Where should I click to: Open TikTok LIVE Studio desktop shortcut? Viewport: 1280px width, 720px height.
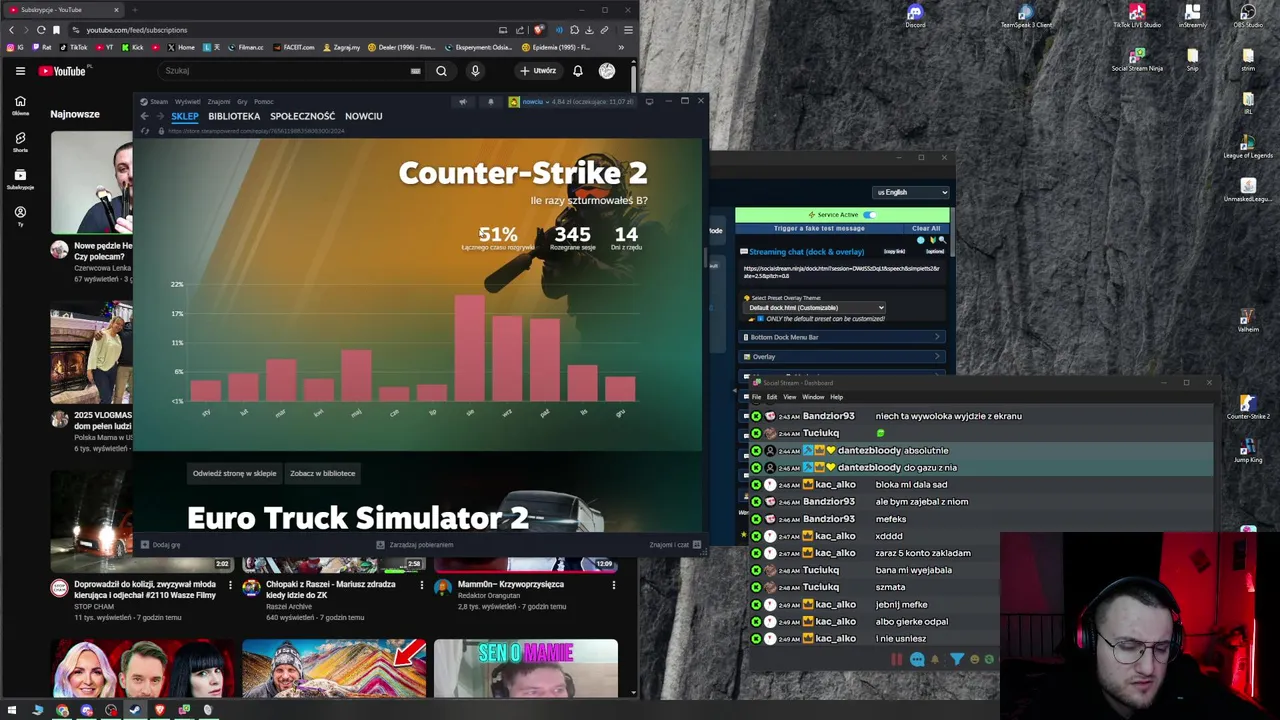[1137, 16]
